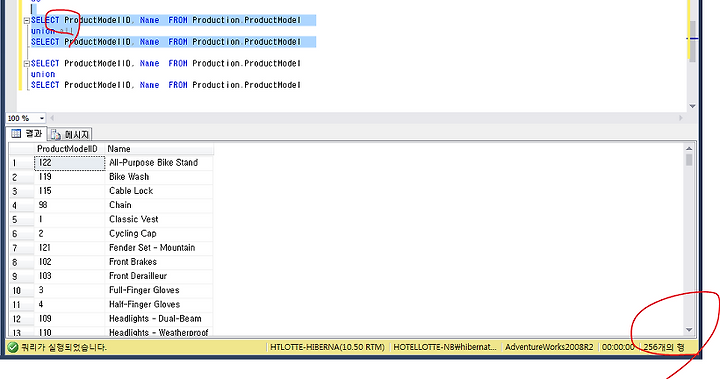The image size is (720, 379).
Task: Open the 100 % zoom dropdown
Action: click(x=41, y=118)
